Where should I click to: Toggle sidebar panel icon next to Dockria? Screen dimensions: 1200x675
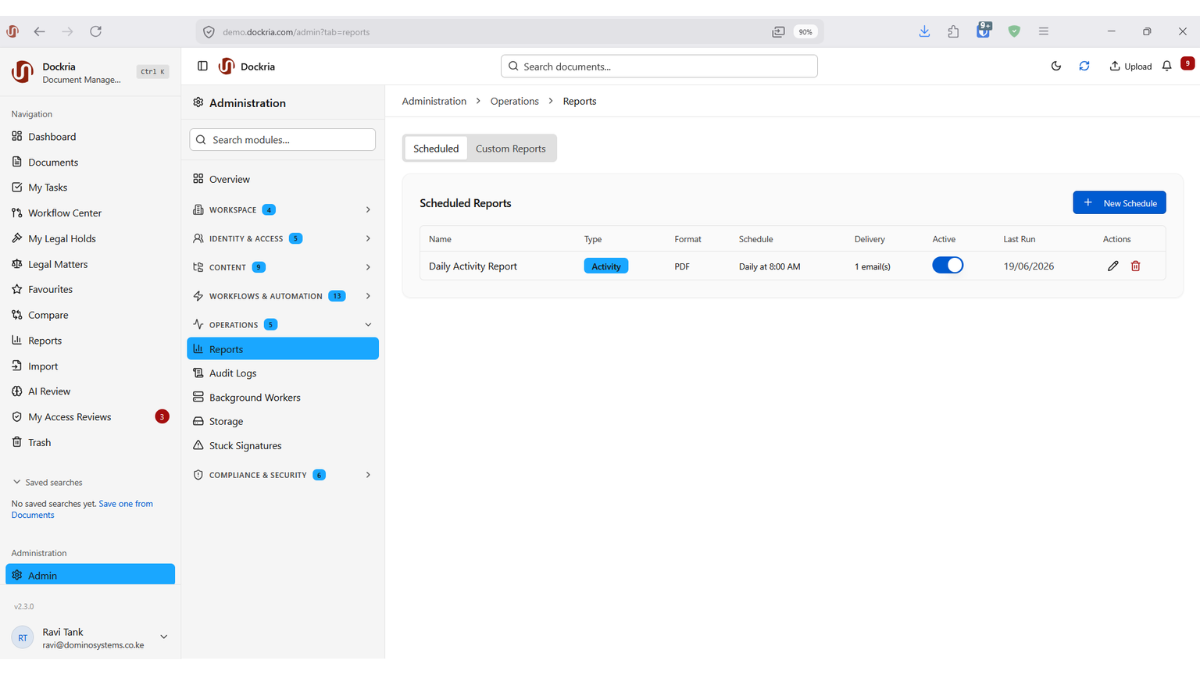point(202,66)
